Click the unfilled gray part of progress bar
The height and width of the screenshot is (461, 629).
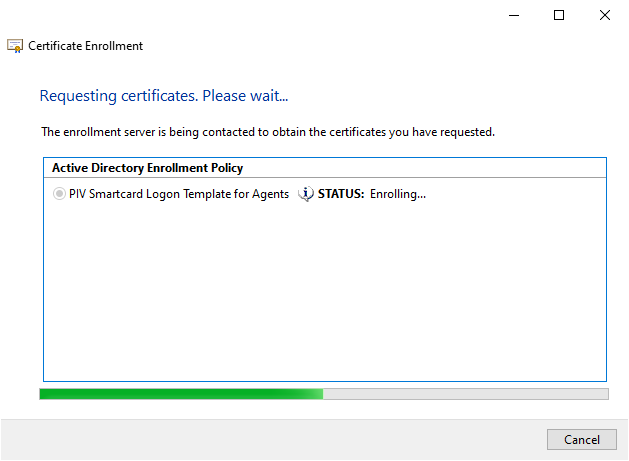(465, 394)
